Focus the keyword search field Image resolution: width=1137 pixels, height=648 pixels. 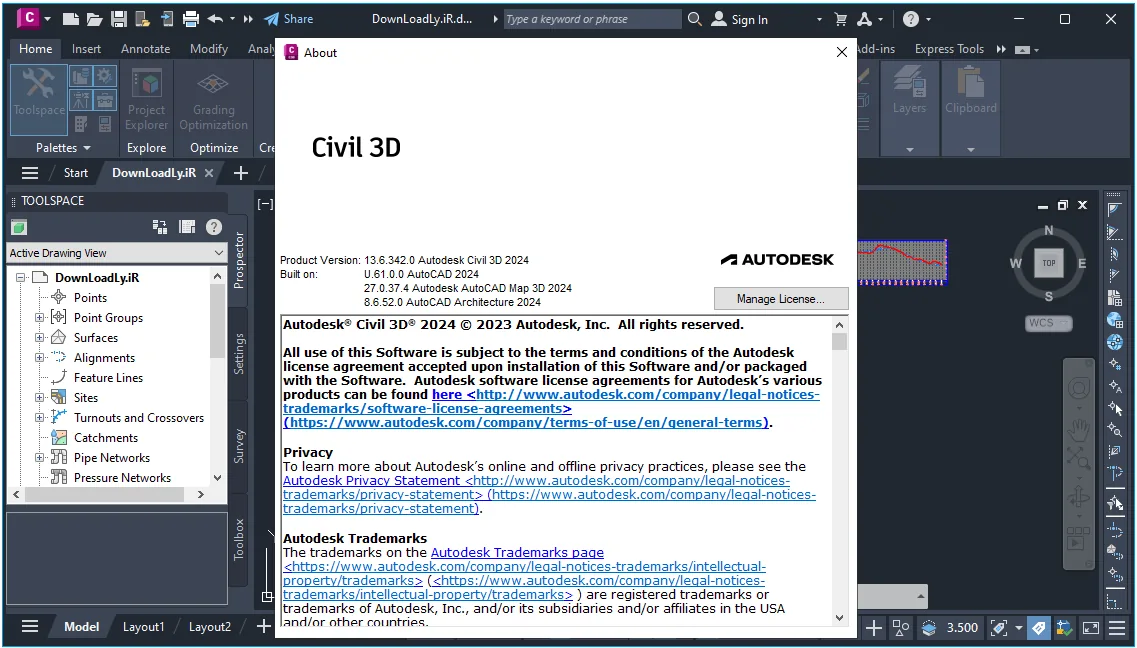click(x=592, y=19)
